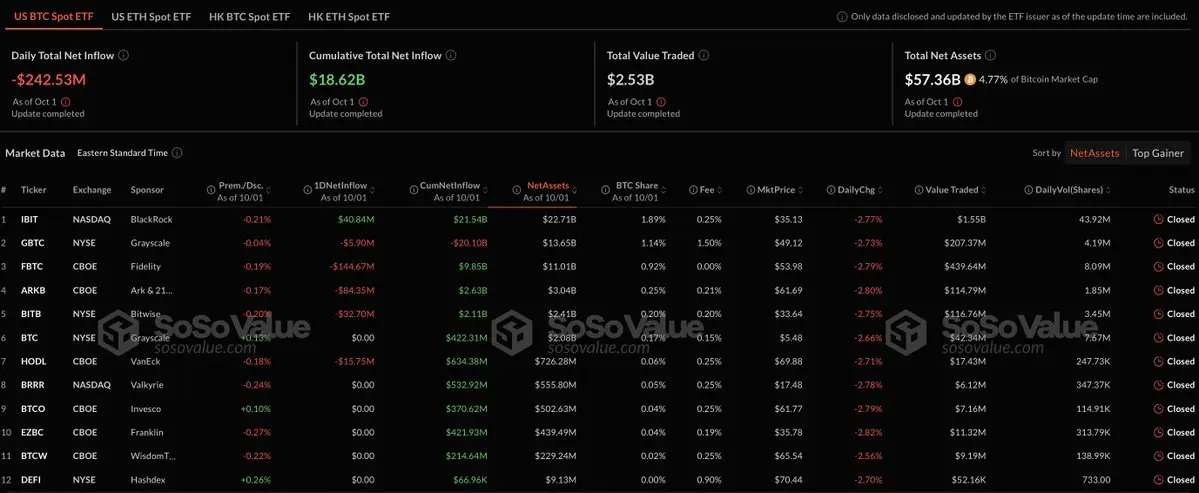Sort by Top Gainer button

tap(1158, 153)
